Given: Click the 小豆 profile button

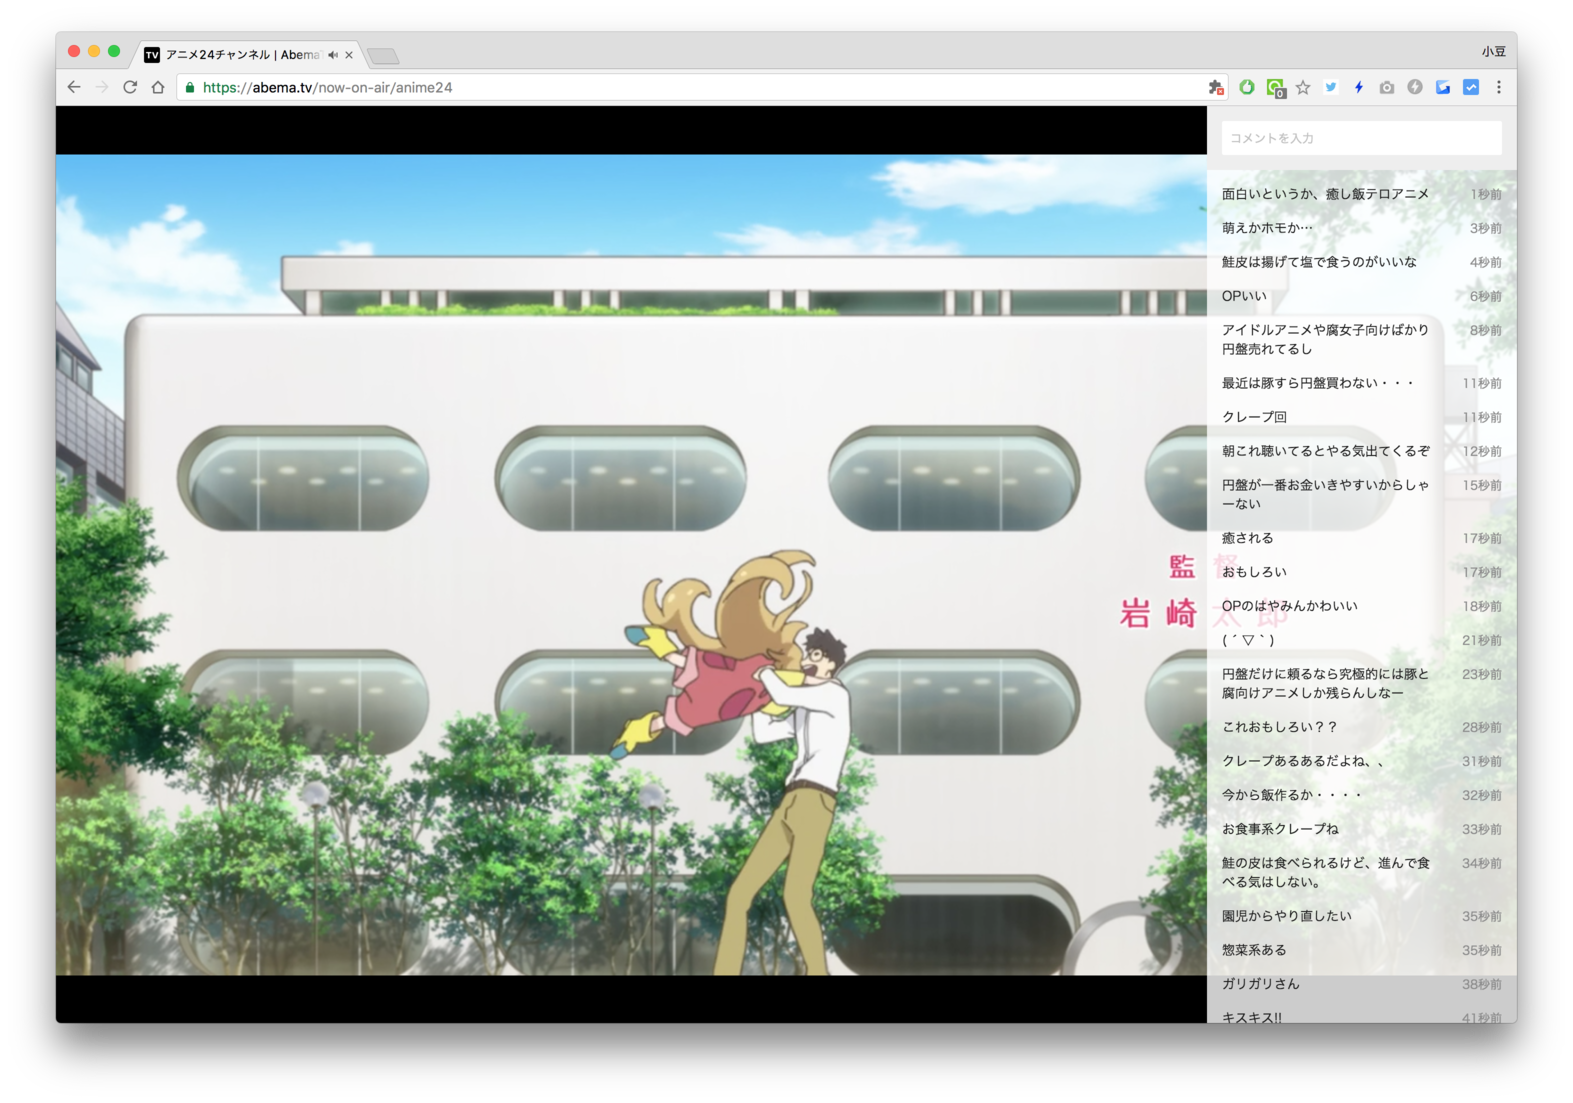Looking at the screenshot, I should click(1493, 51).
